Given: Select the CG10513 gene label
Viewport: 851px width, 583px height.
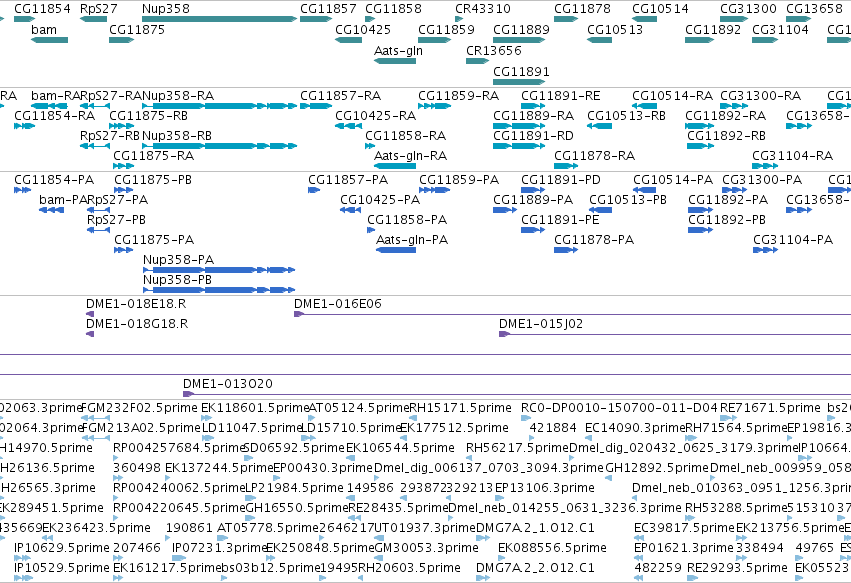Looking at the screenshot, I should [615, 29].
